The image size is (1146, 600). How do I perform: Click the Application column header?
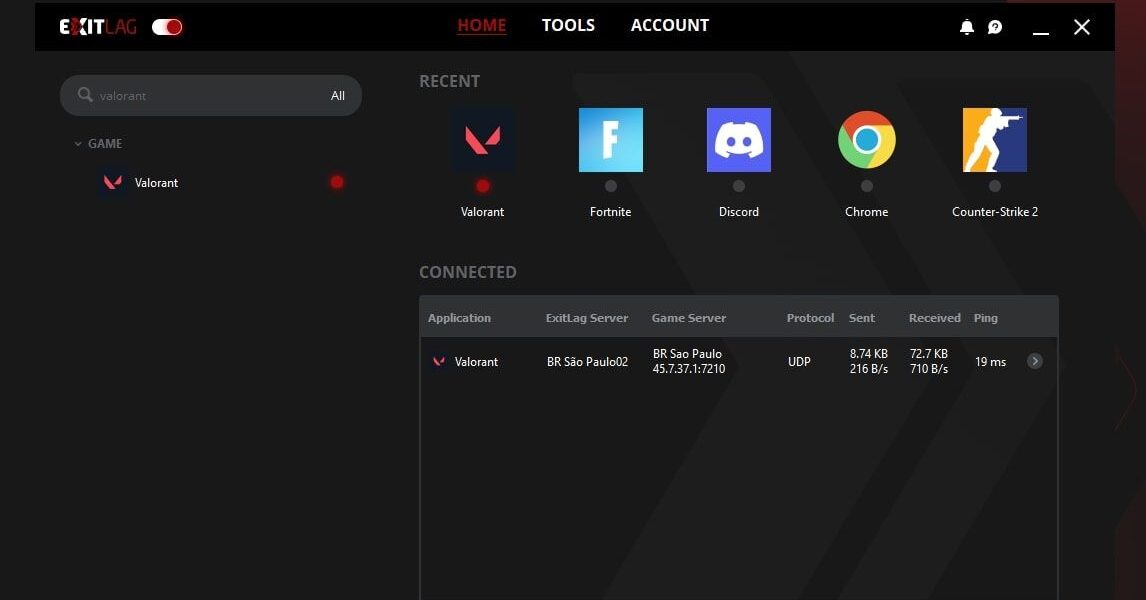pyautogui.click(x=459, y=318)
